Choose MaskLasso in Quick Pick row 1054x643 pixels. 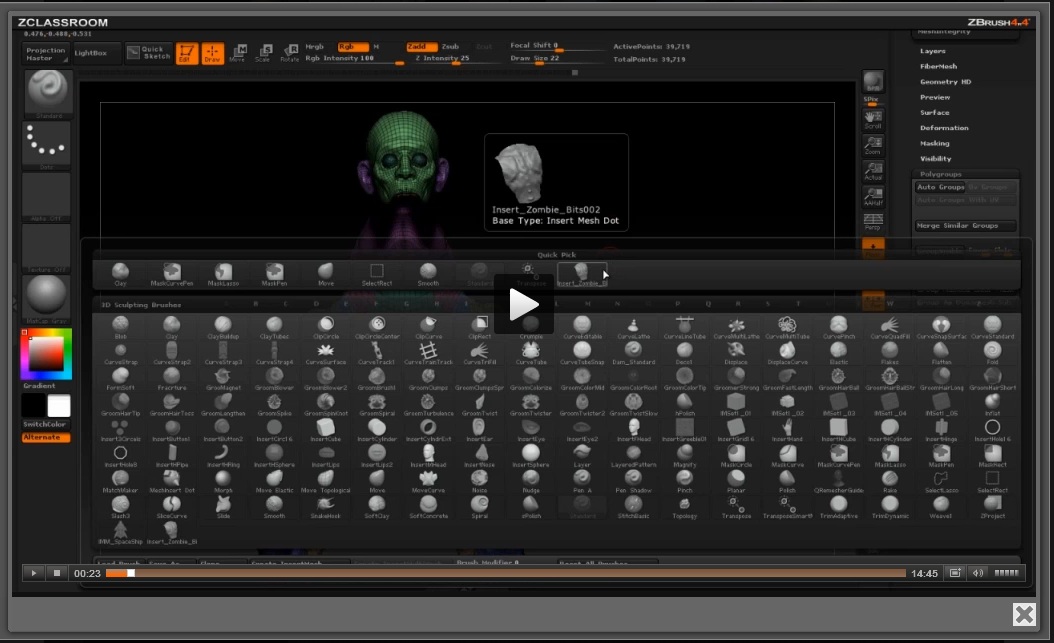pyautogui.click(x=222, y=274)
